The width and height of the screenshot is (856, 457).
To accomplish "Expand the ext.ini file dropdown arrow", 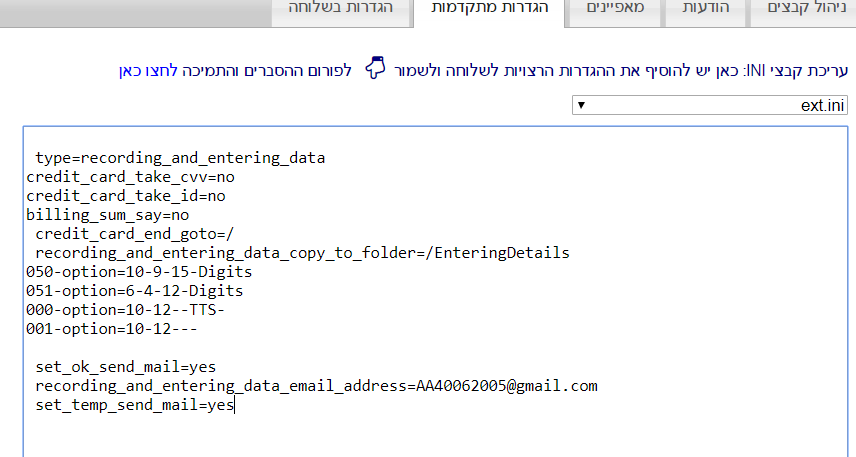I will [581, 105].
